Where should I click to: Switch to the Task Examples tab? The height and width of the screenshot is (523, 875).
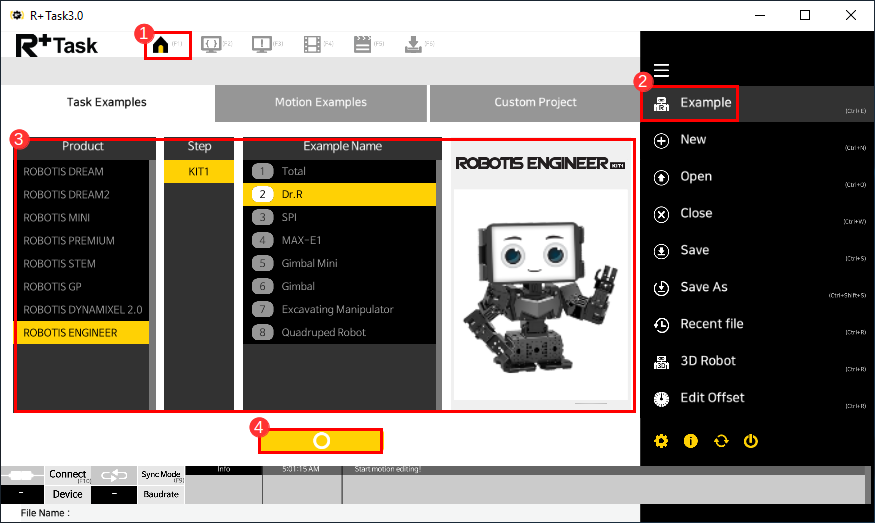point(107,103)
